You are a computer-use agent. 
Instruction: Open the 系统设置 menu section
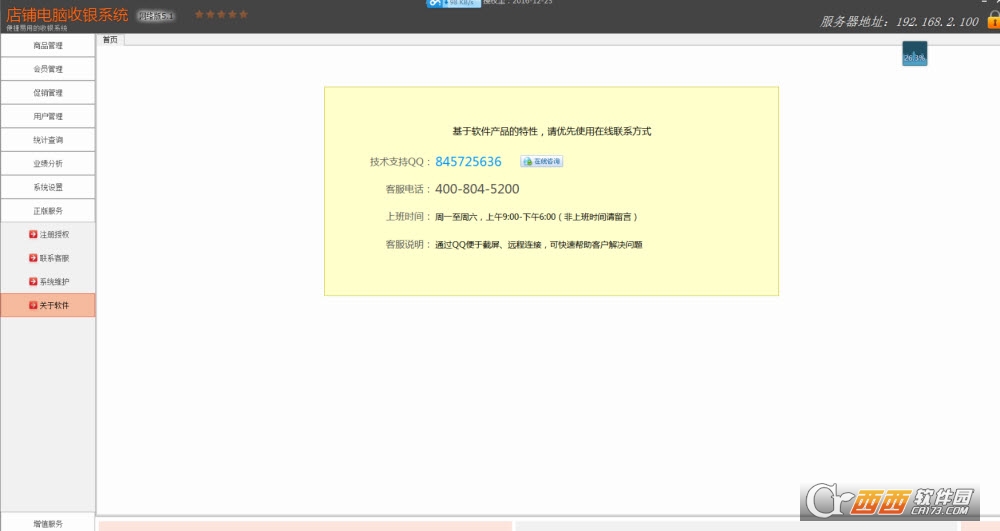[x=48, y=187]
